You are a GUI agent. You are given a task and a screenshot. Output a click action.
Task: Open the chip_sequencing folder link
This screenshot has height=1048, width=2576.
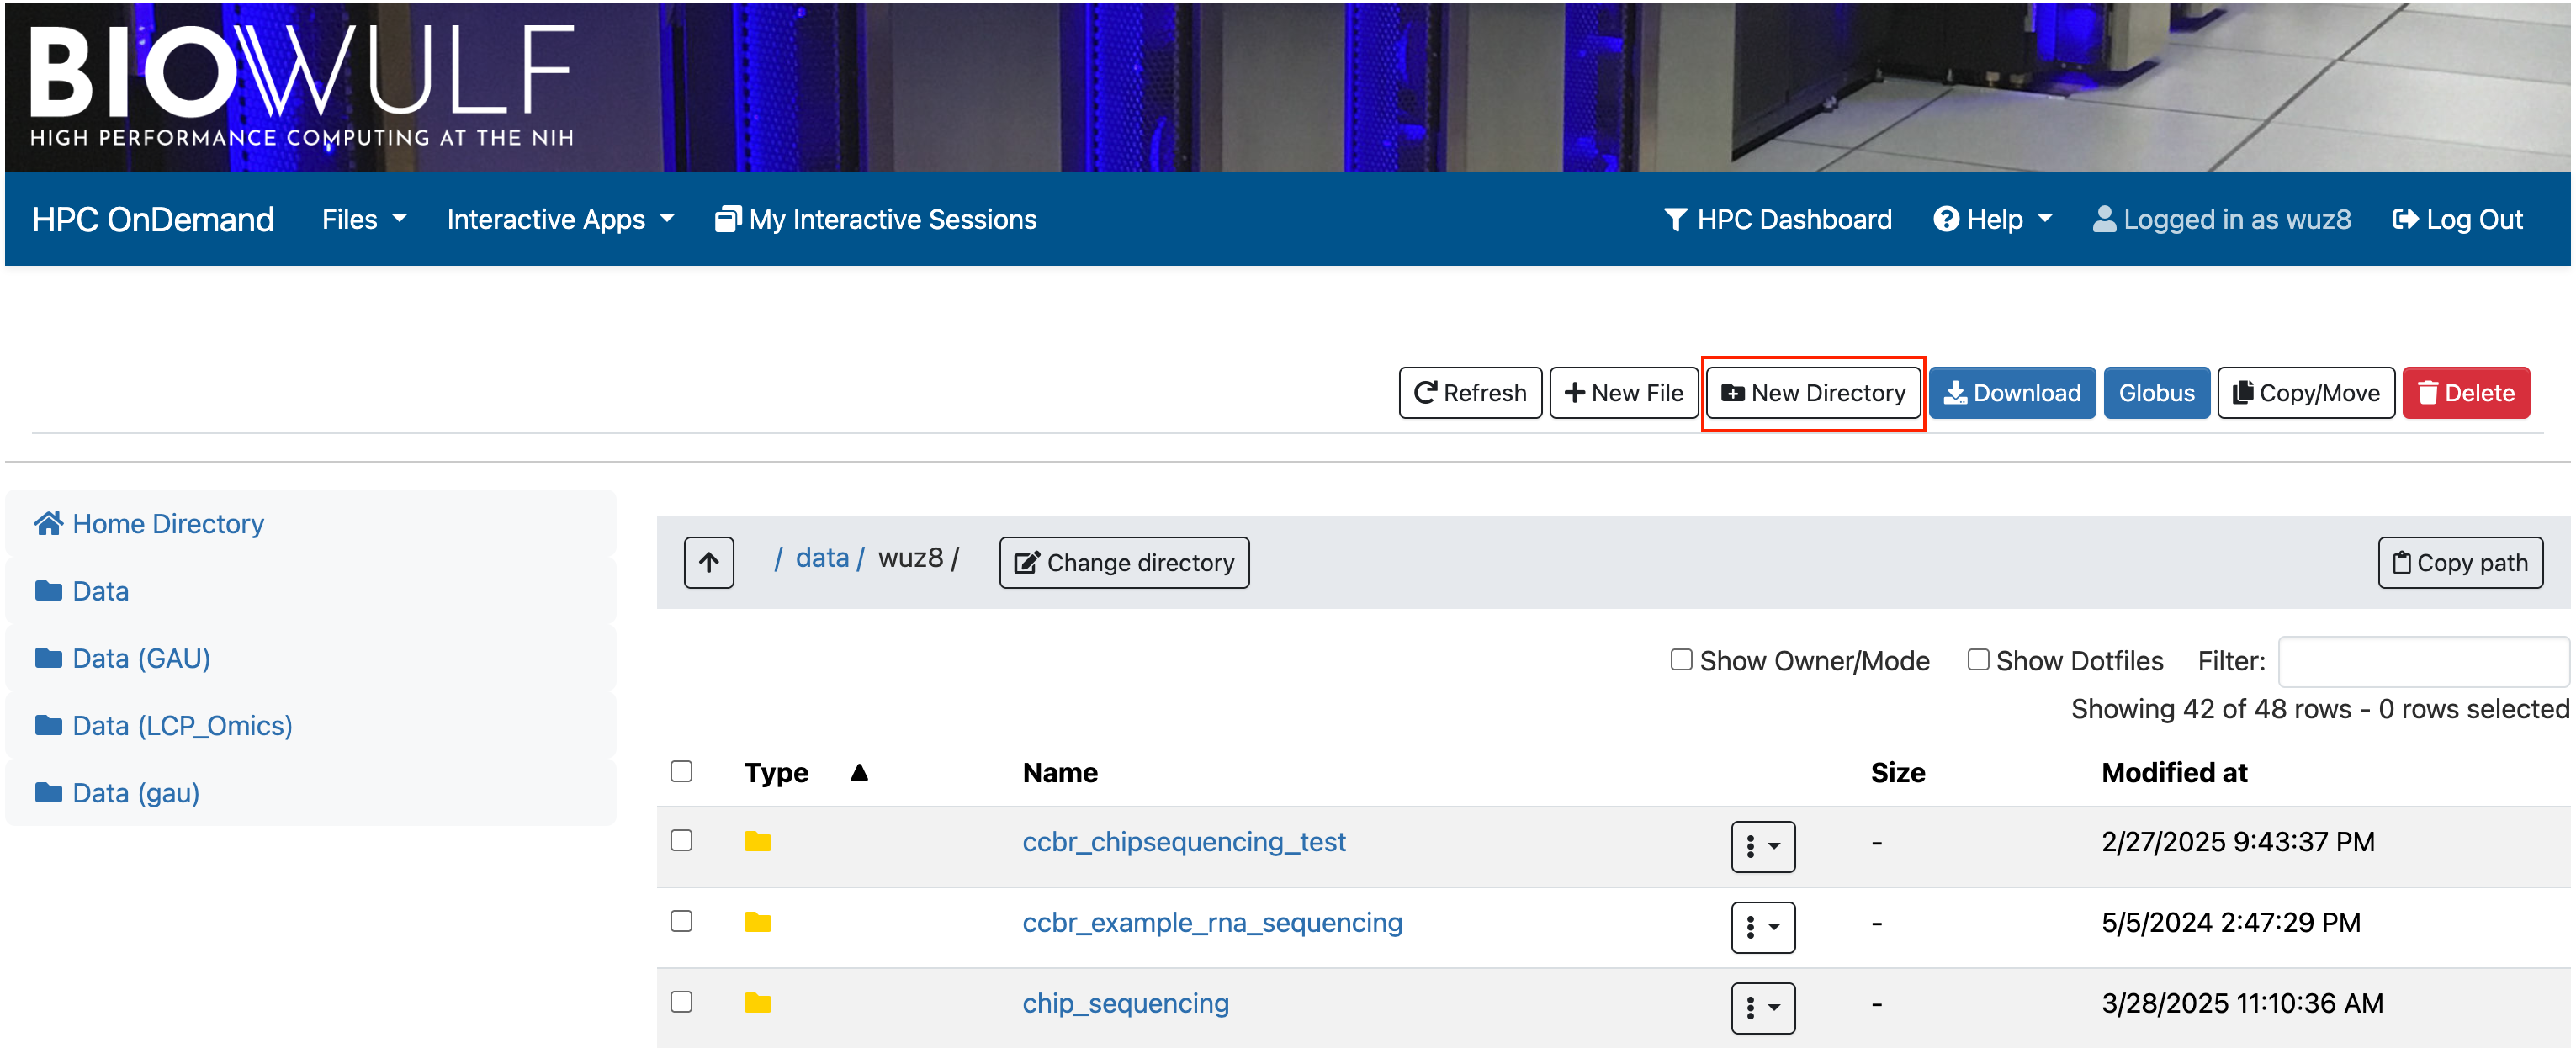click(1125, 1002)
